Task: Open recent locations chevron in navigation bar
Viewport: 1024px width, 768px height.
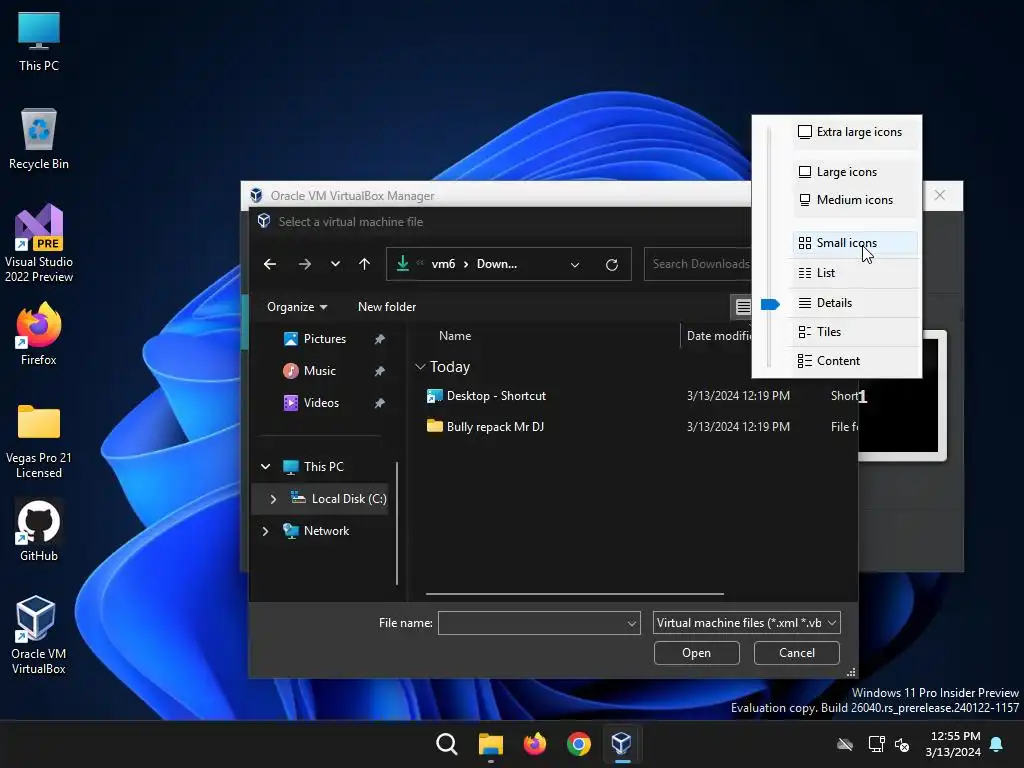Action: (x=335, y=264)
